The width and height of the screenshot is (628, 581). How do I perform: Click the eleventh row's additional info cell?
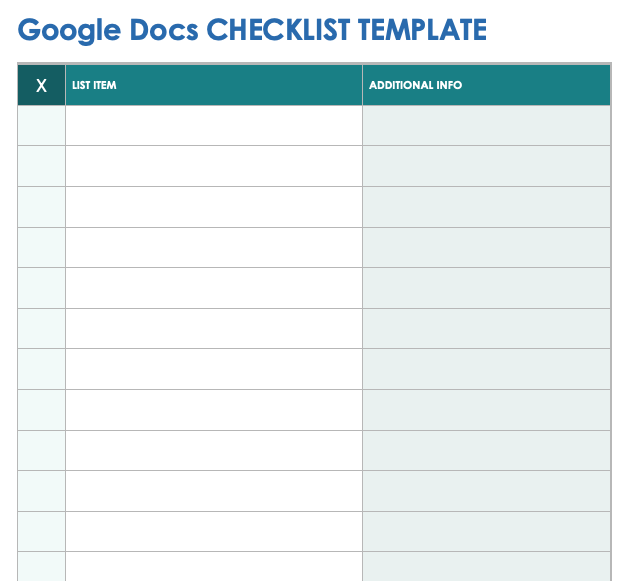point(486,532)
